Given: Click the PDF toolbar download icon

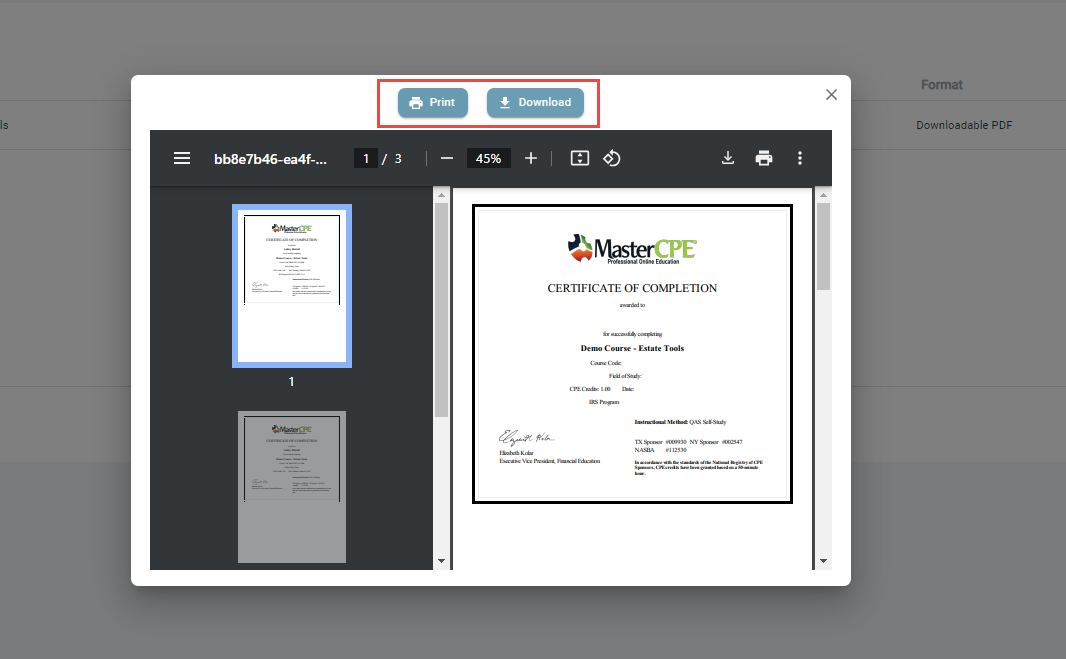Looking at the screenshot, I should point(727,158).
